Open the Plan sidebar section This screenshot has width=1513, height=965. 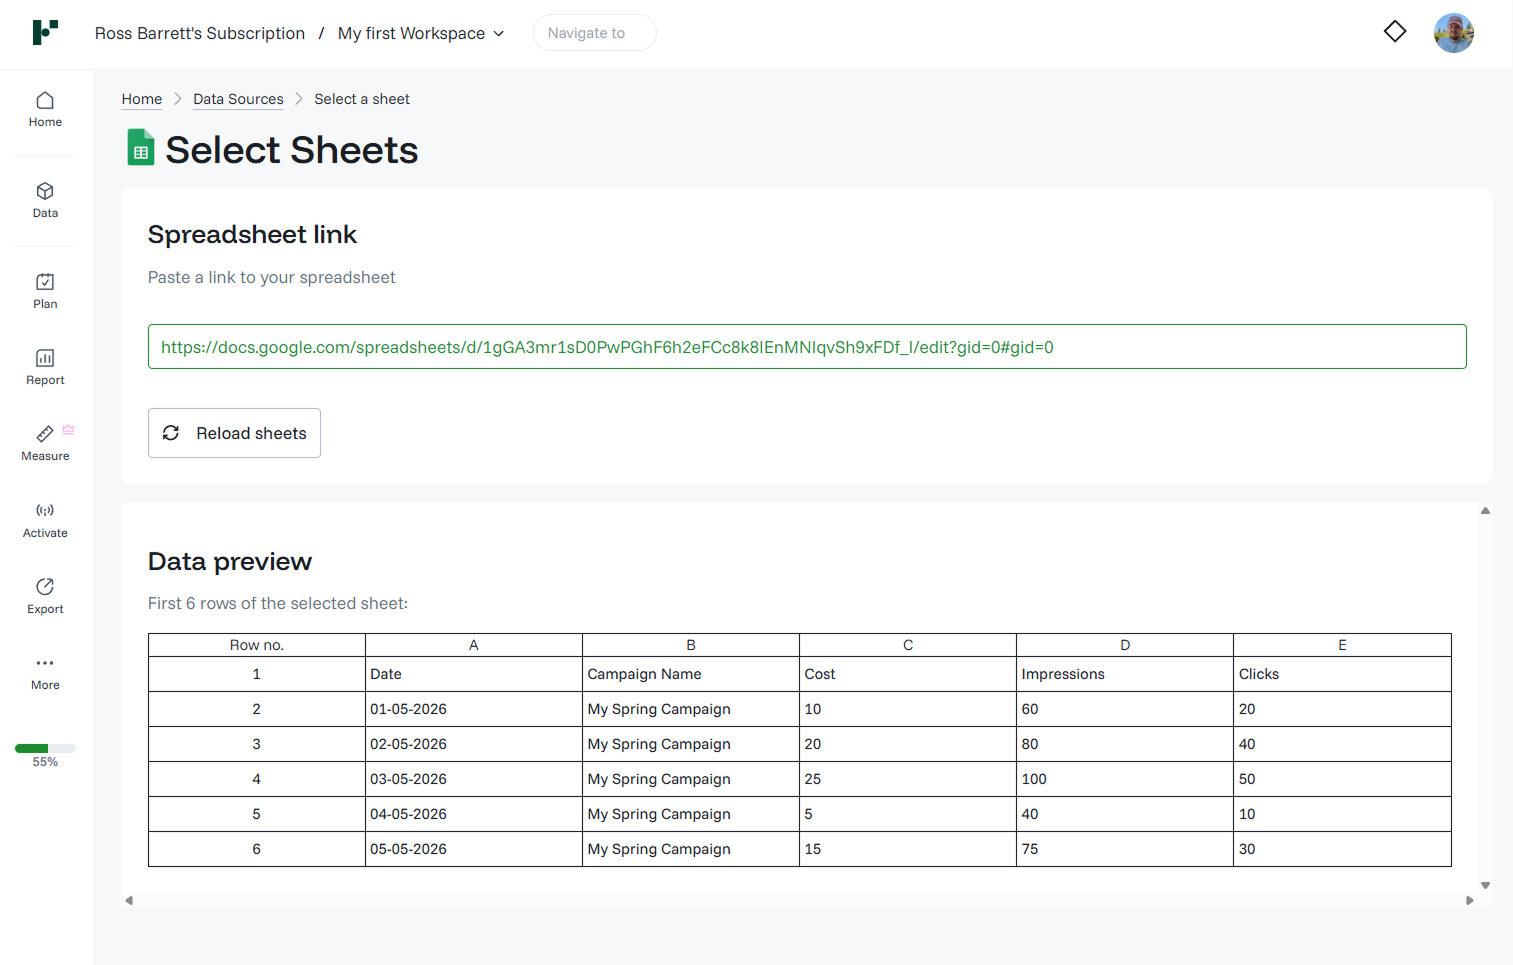coord(45,291)
